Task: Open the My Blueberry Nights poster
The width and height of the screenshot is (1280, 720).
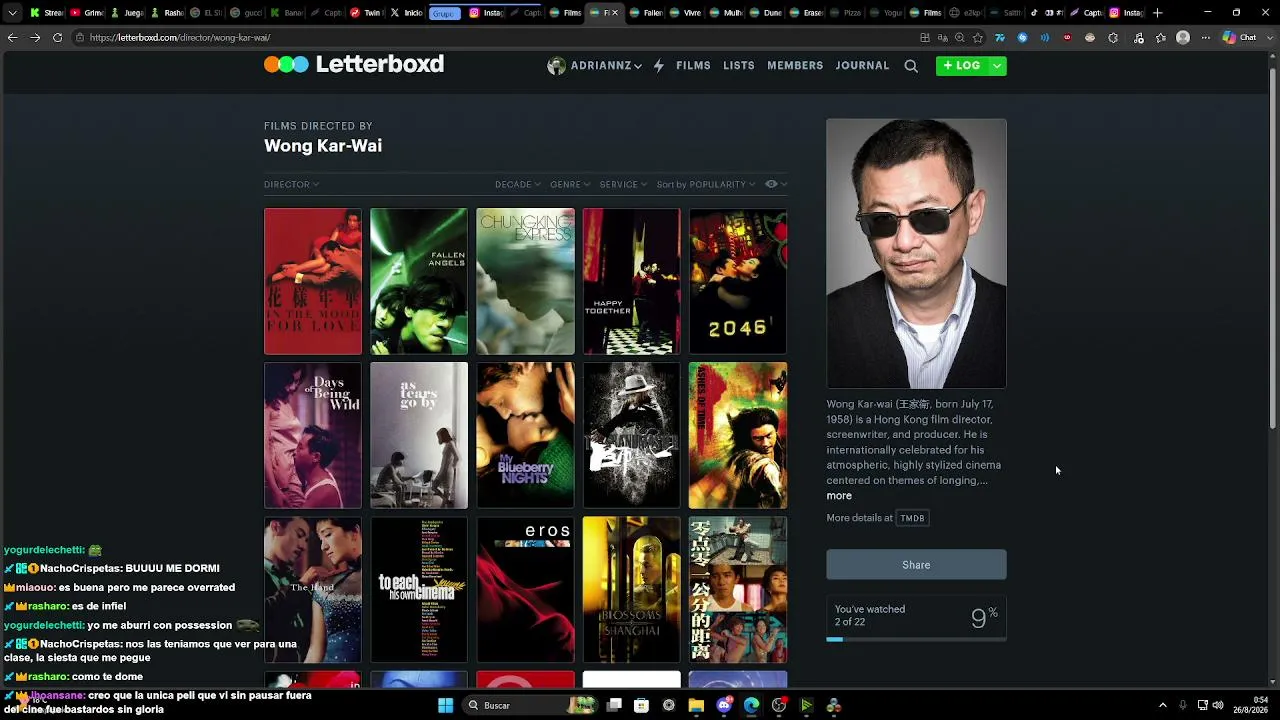Action: coord(525,435)
